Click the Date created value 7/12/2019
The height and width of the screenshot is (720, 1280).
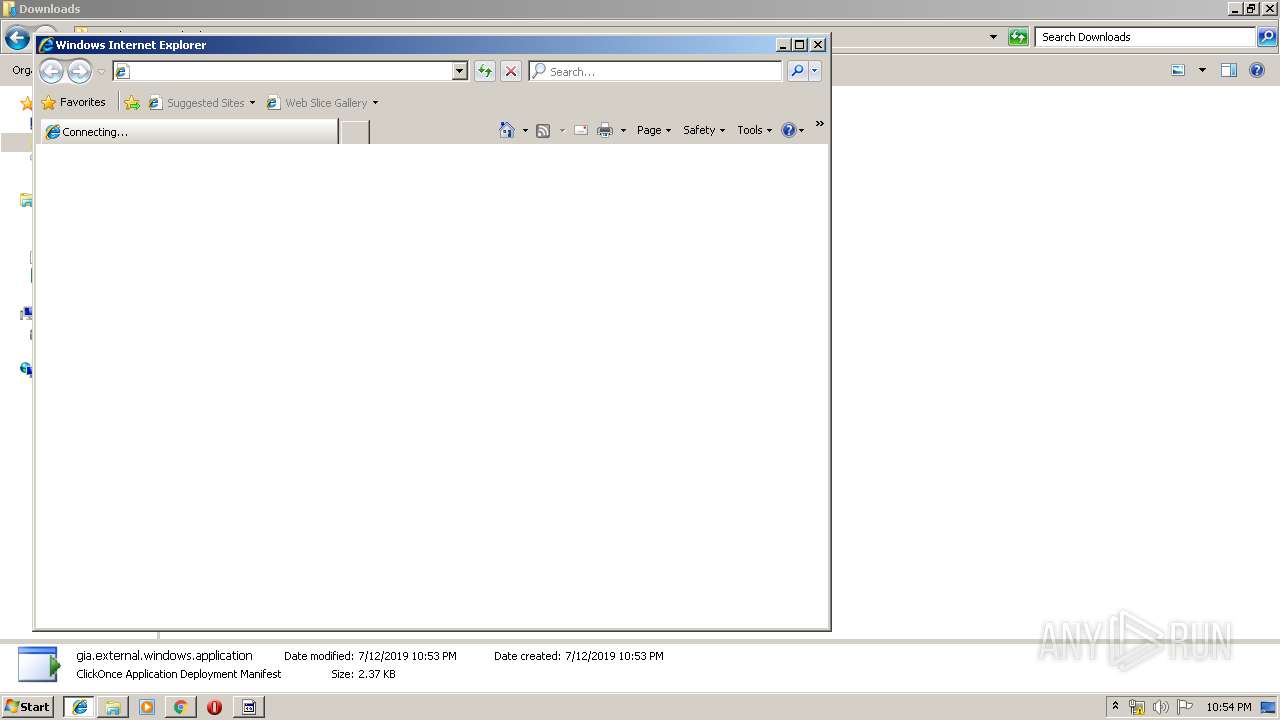614,656
